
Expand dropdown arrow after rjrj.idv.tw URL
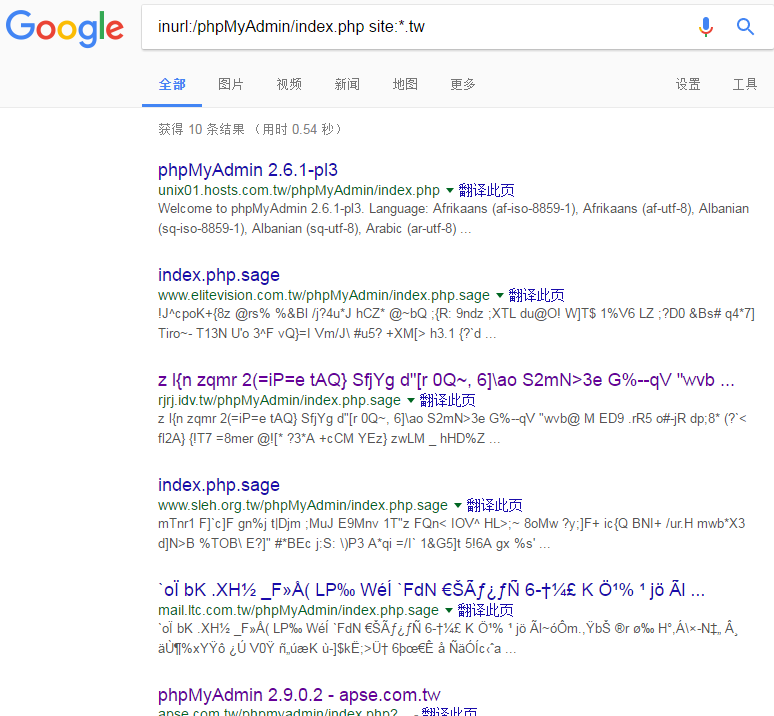(x=411, y=401)
